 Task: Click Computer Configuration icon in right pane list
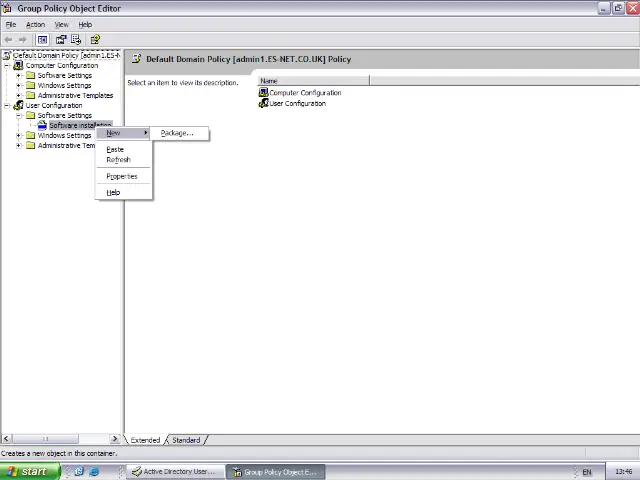(x=263, y=93)
